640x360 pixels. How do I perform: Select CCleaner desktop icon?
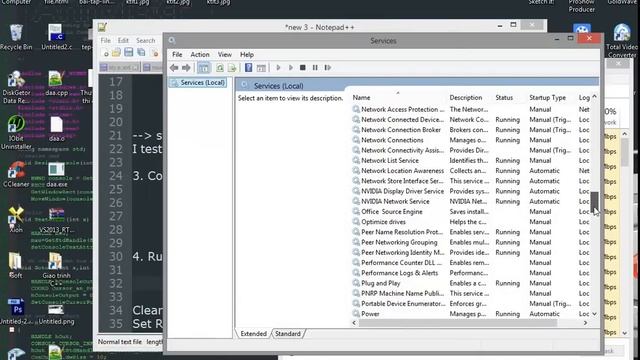coord(16,175)
